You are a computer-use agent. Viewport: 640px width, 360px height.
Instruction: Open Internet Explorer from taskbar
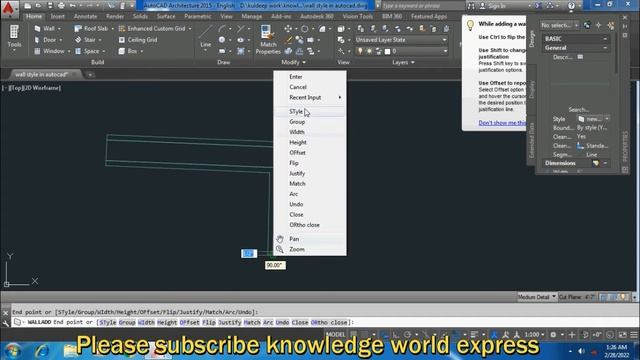coord(42,351)
